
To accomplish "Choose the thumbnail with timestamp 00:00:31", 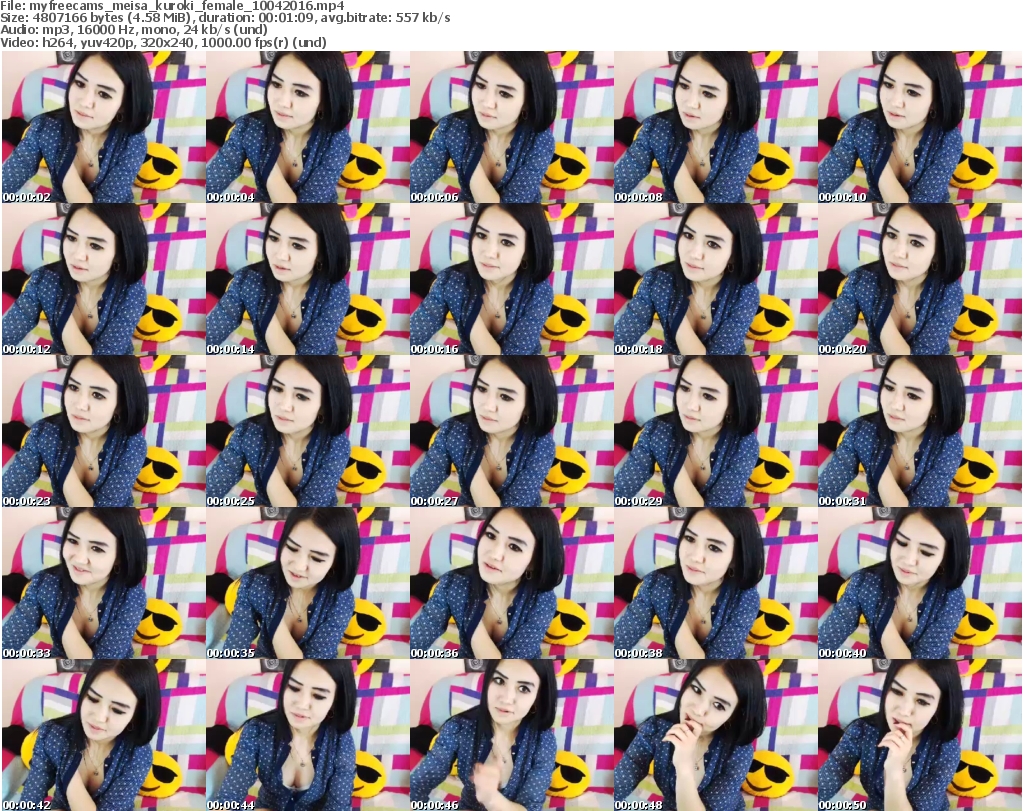I will (920, 432).
